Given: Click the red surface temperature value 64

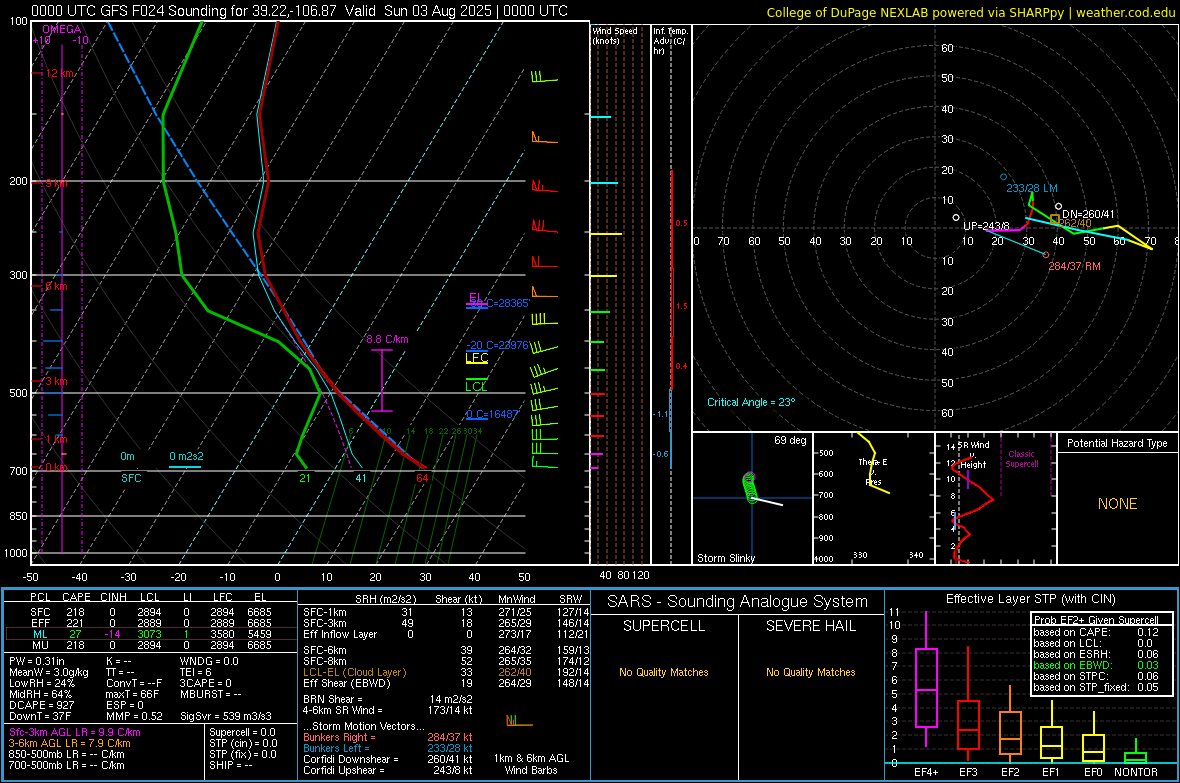Looking at the screenshot, I should (422, 478).
